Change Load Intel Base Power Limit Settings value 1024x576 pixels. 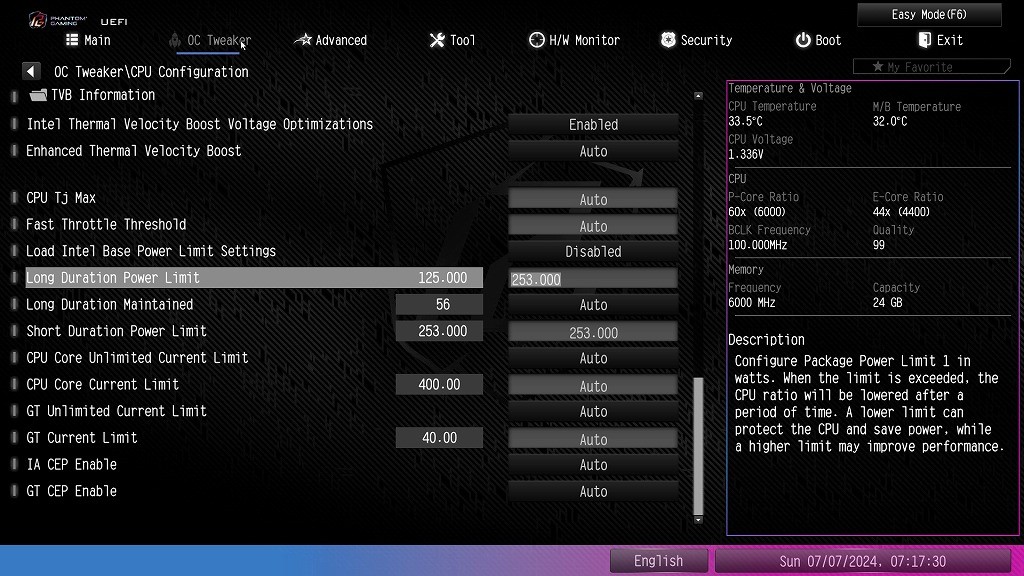[x=593, y=251]
